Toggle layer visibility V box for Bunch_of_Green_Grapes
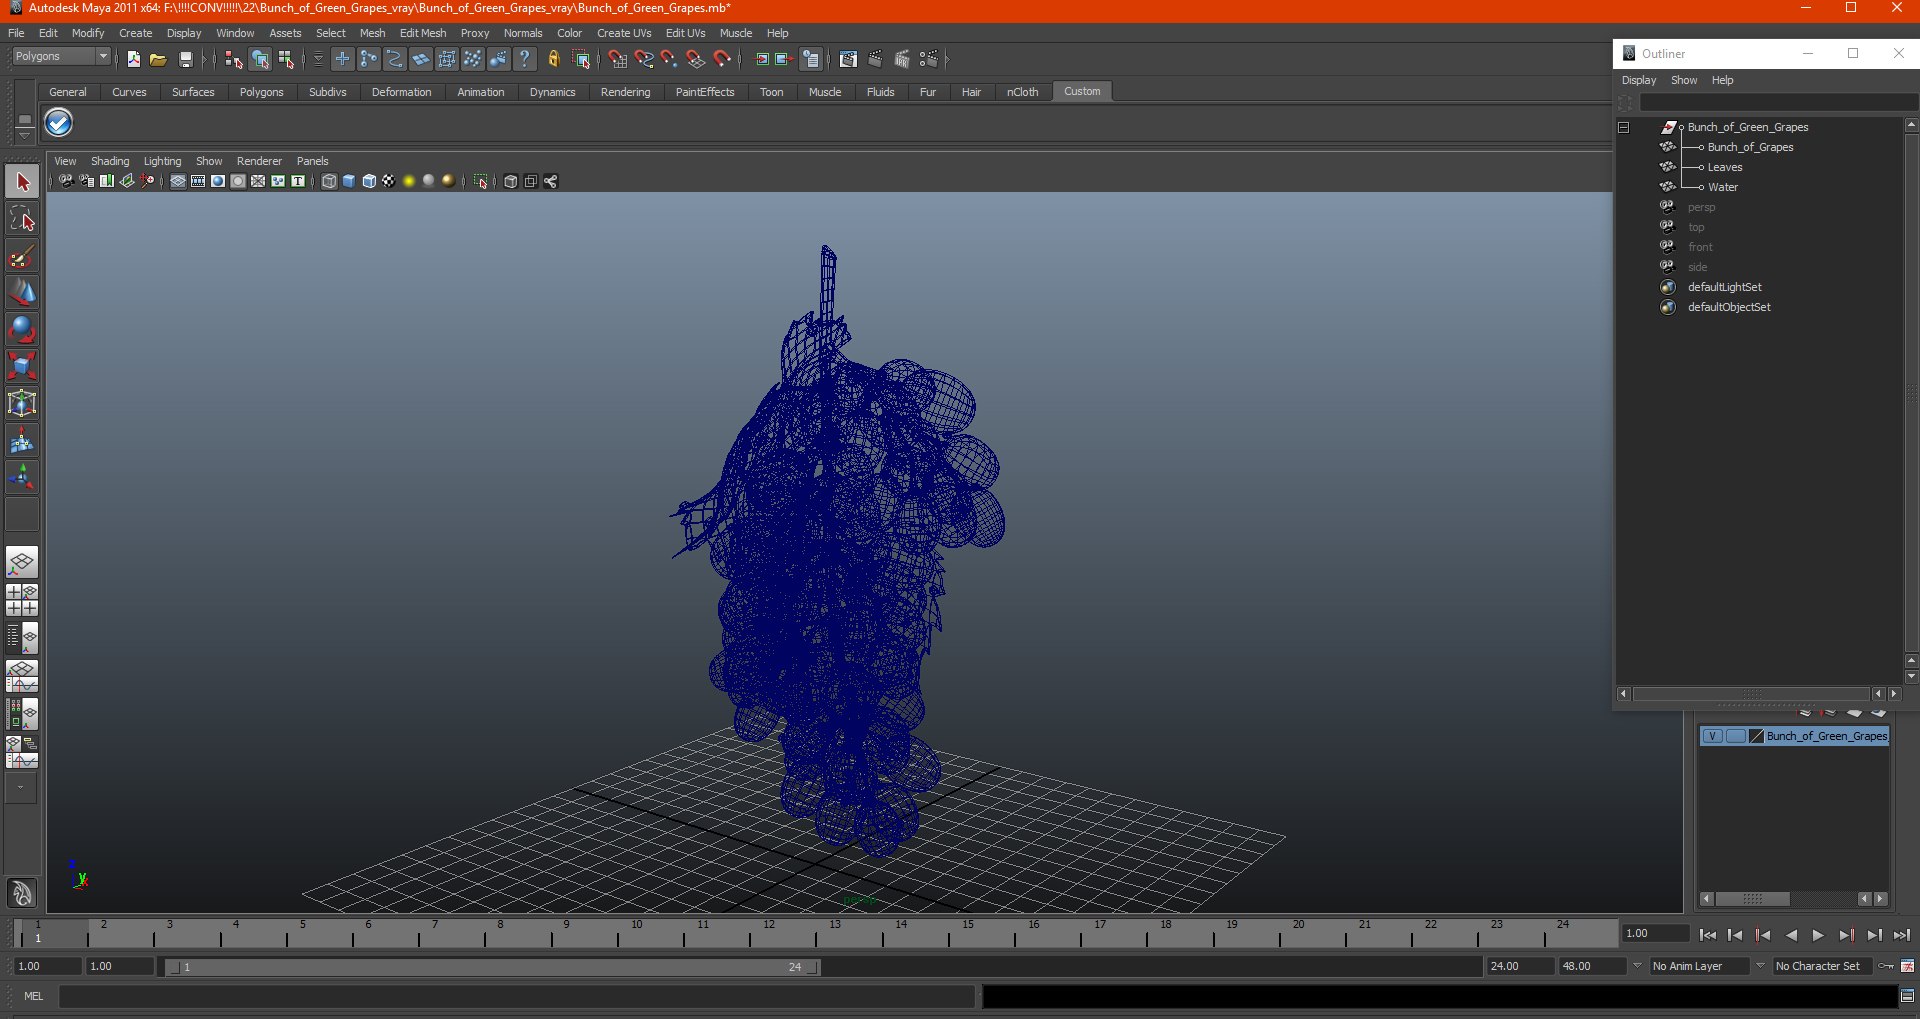 (x=1712, y=736)
